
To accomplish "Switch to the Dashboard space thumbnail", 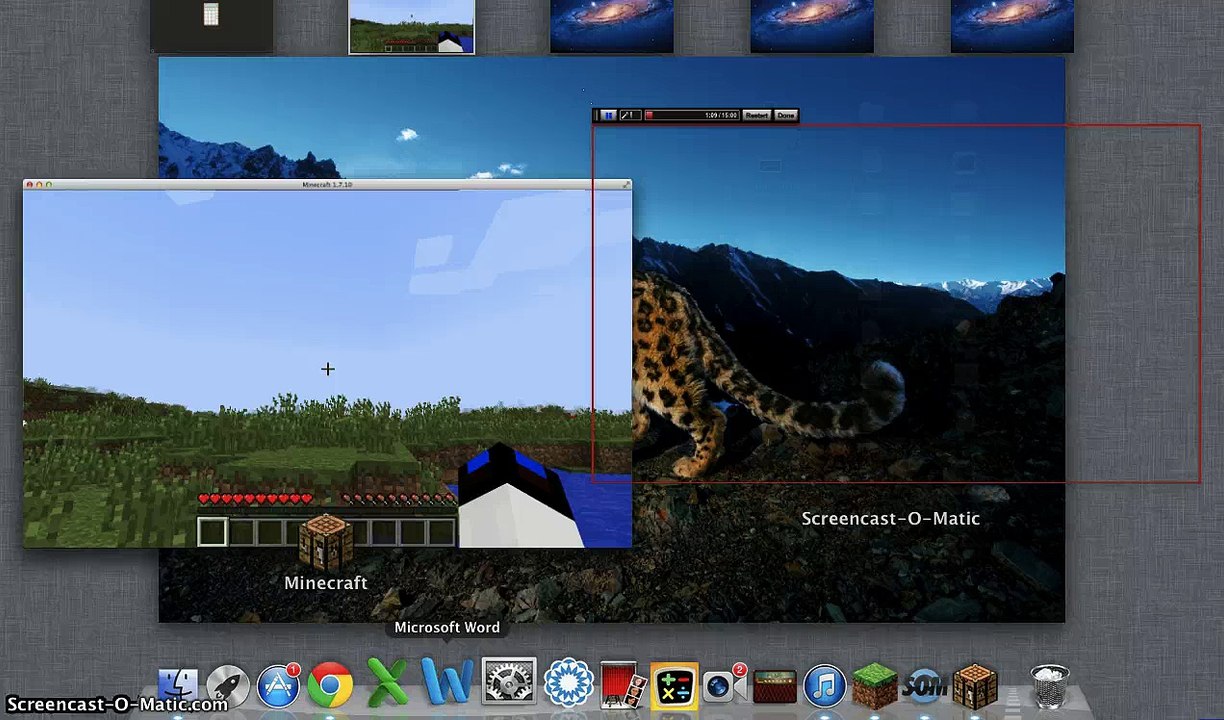I will (x=211, y=26).
